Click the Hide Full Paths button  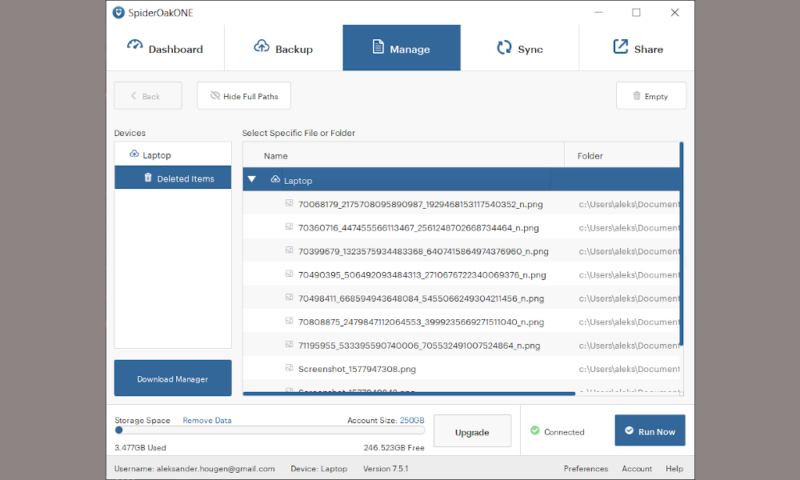click(x=245, y=96)
